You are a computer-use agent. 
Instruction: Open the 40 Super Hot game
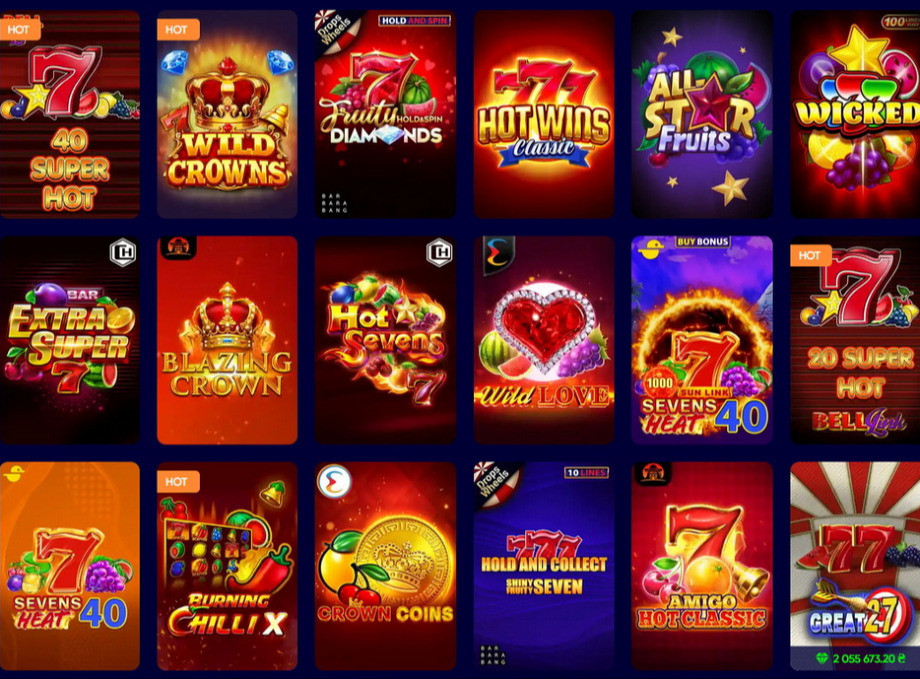pos(69,114)
